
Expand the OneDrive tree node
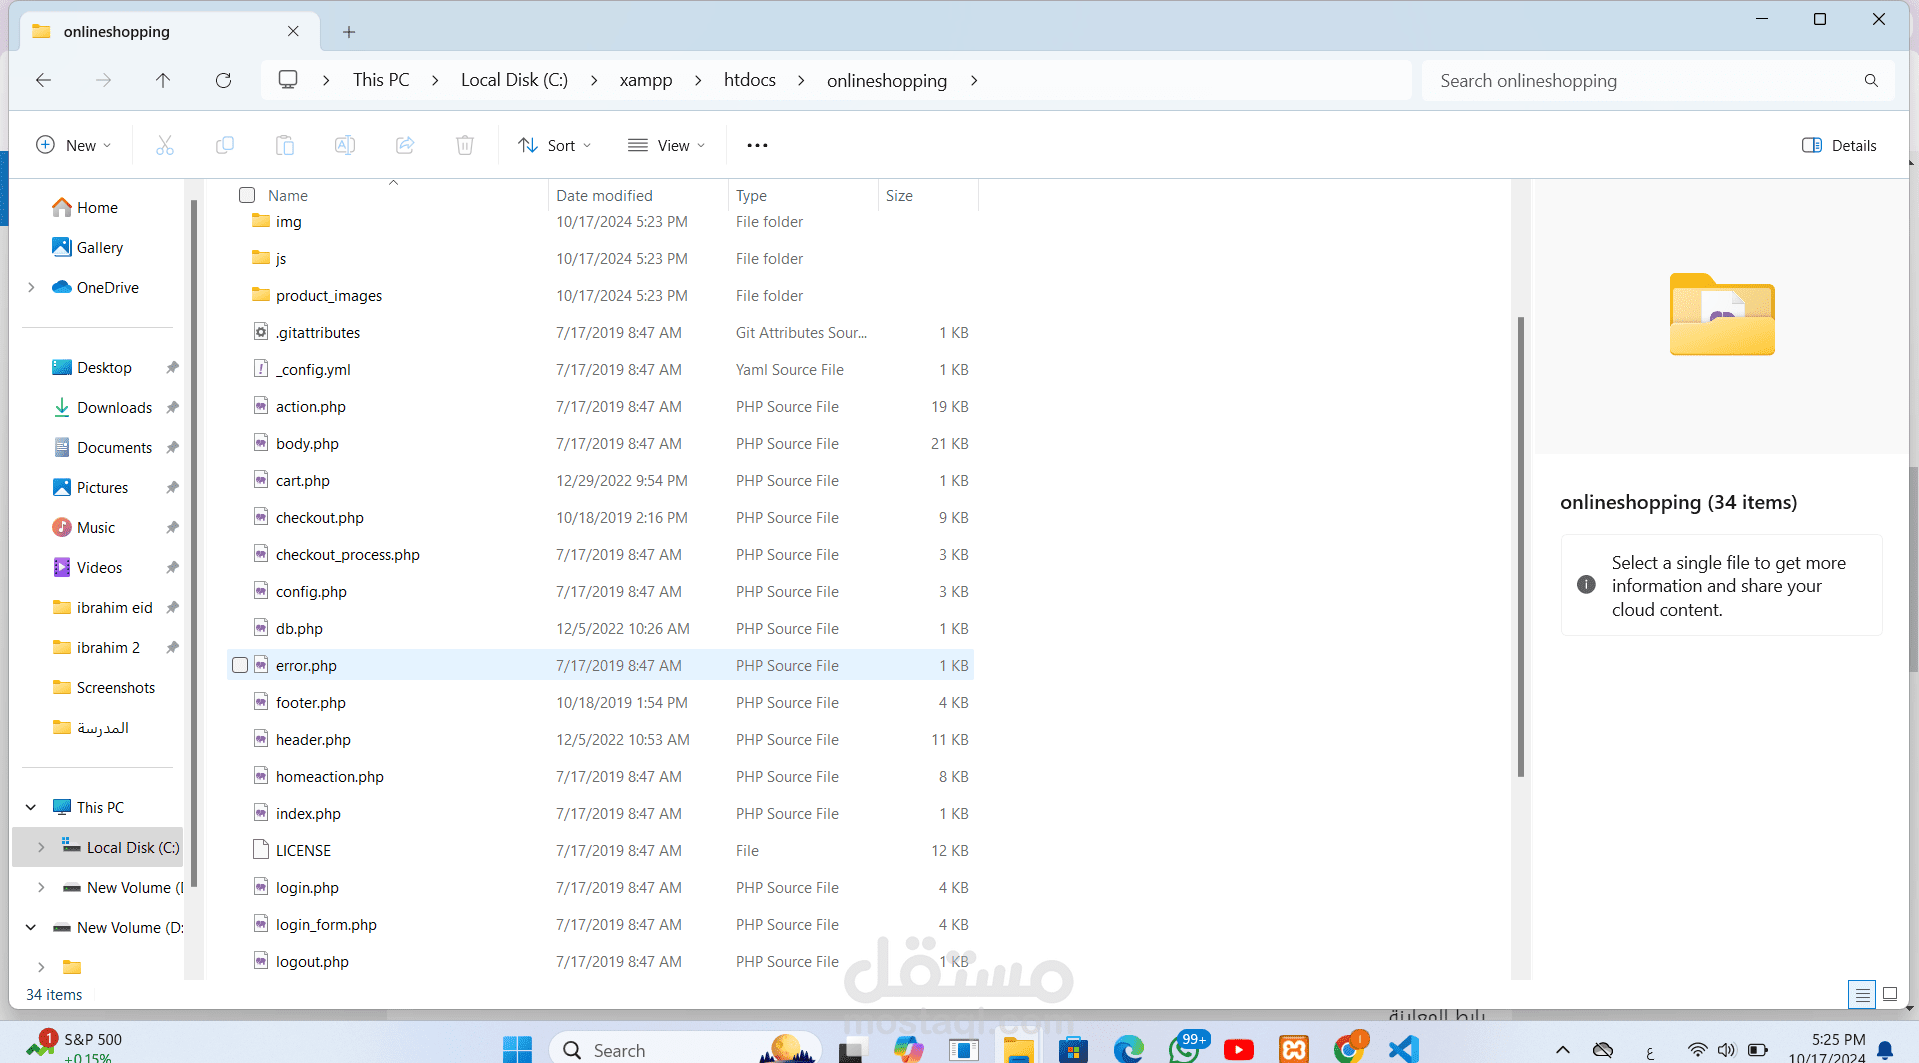(32, 288)
